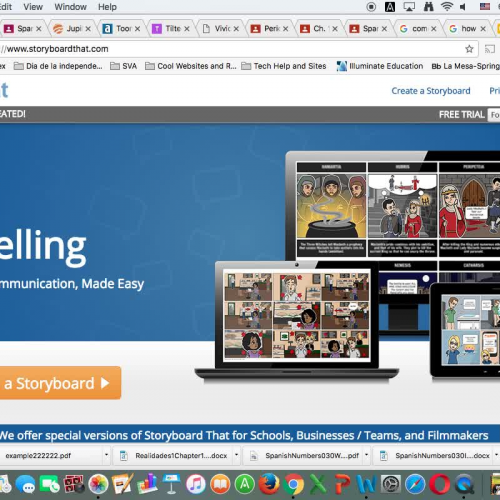Open the La Mesa-Spring bookmark

click(466, 66)
